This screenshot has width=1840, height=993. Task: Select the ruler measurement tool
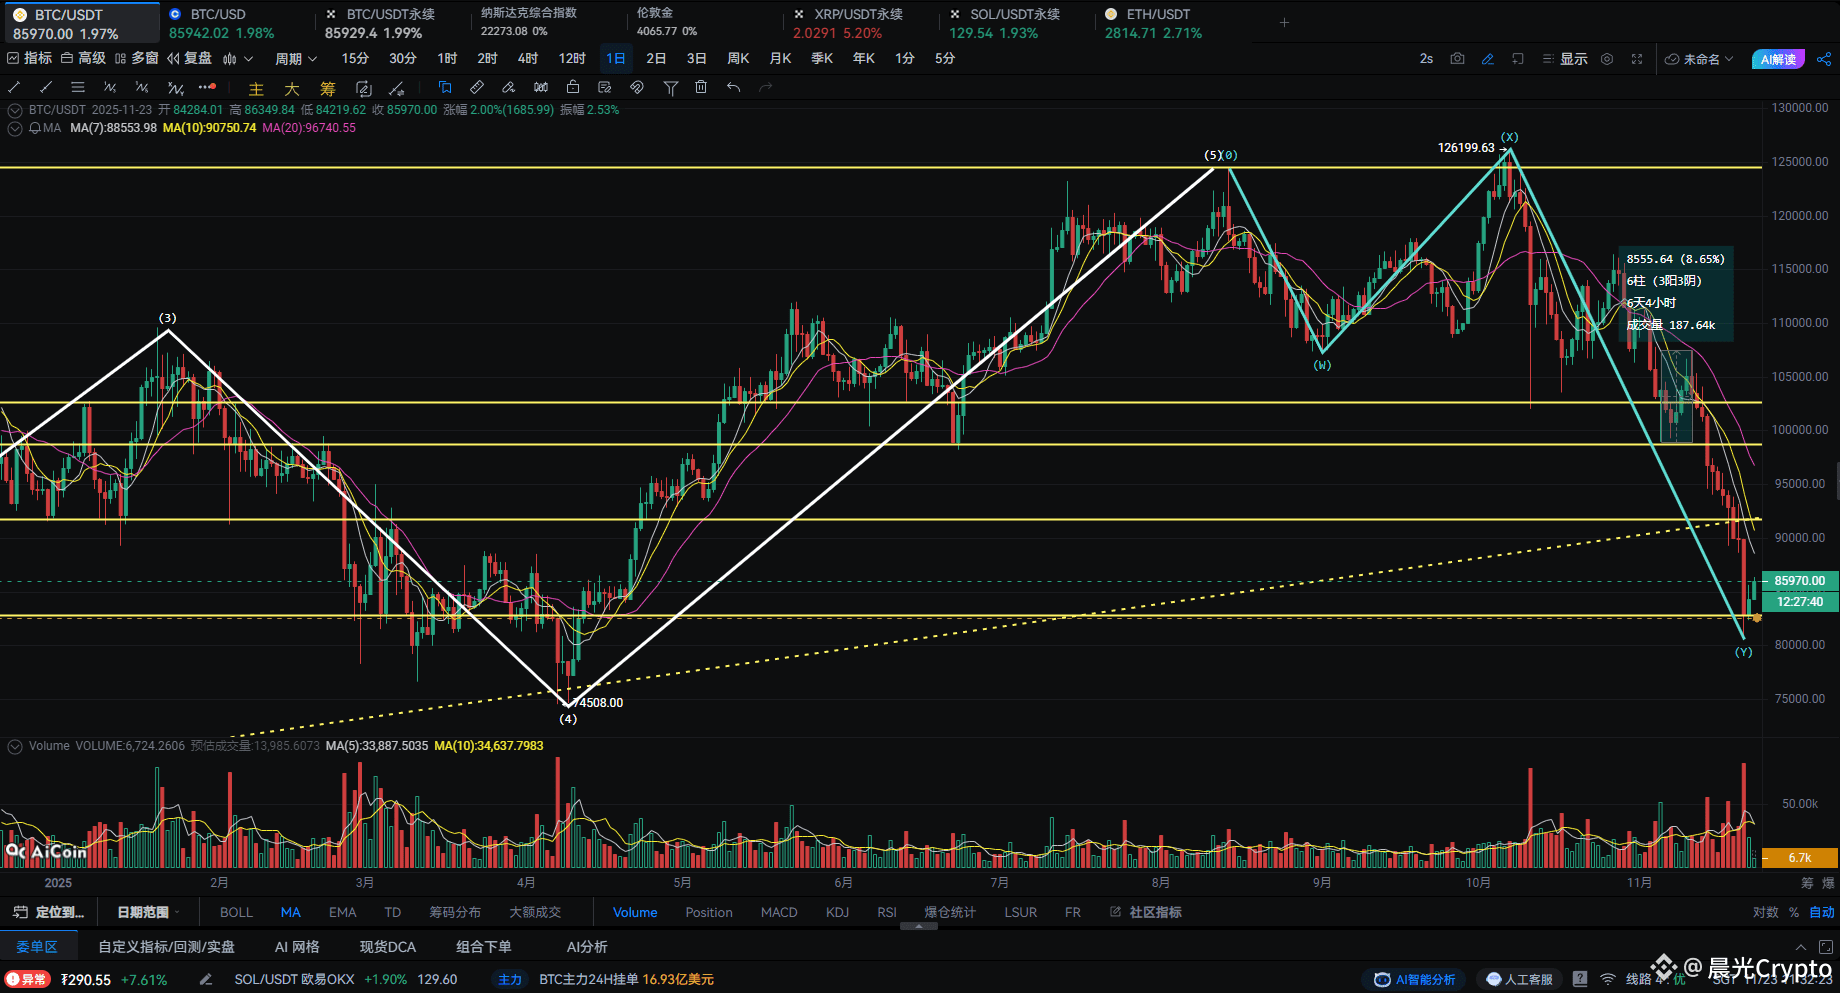coord(477,88)
